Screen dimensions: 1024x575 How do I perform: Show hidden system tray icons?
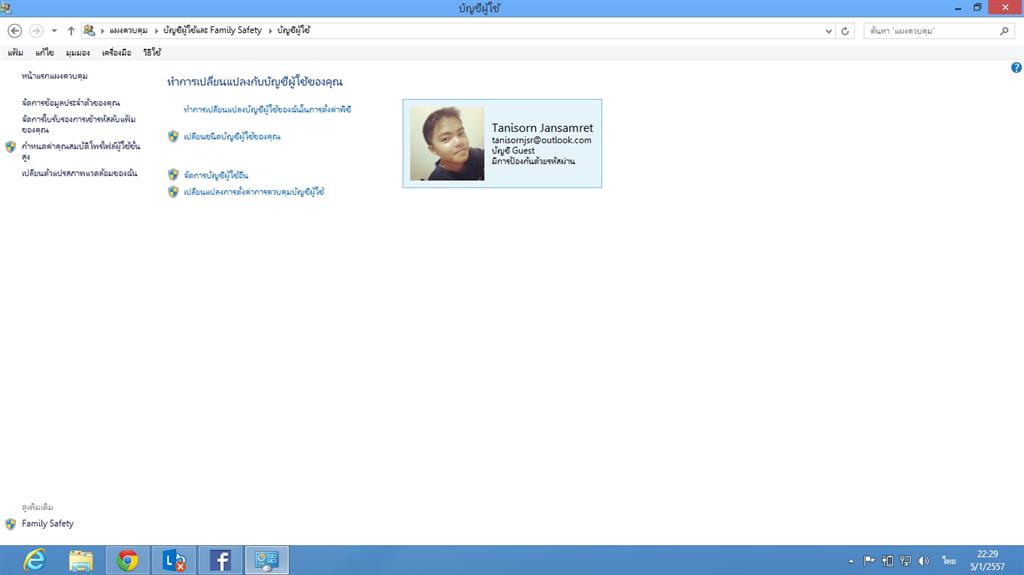(x=851, y=561)
